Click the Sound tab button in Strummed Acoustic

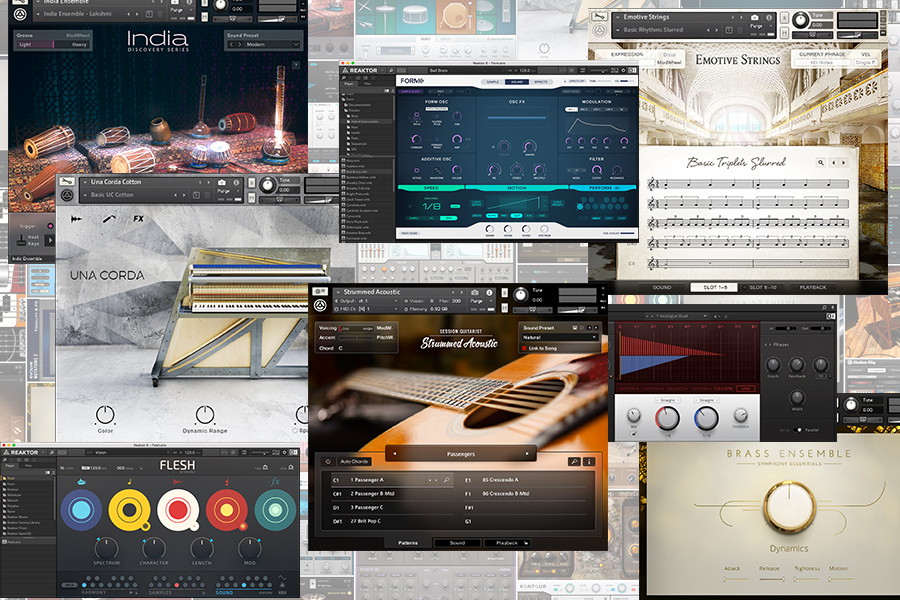(x=457, y=543)
